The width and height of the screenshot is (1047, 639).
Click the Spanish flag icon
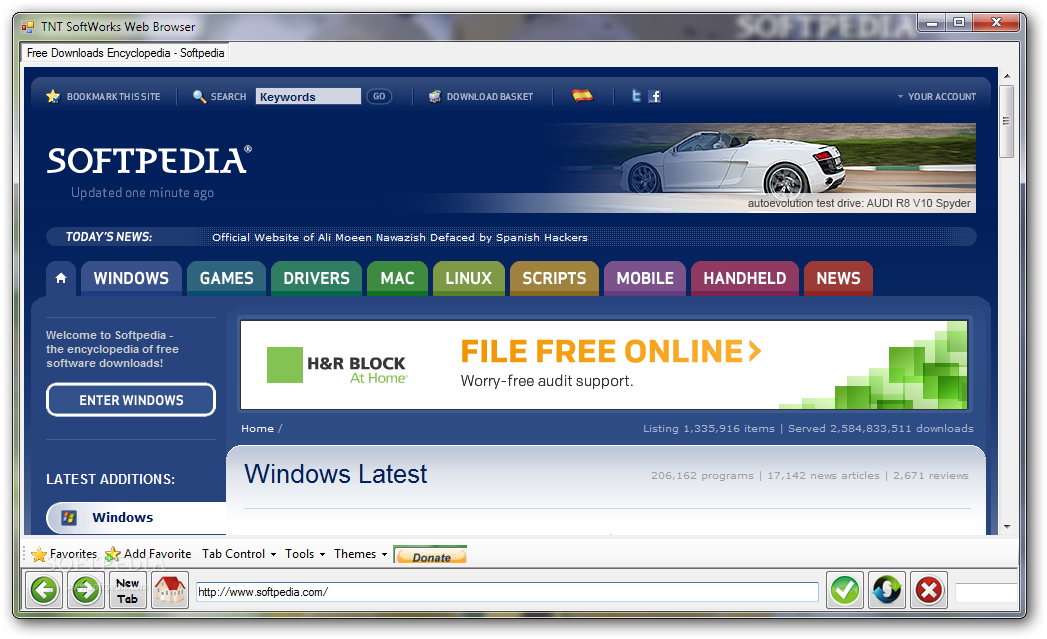pyautogui.click(x=582, y=95)
